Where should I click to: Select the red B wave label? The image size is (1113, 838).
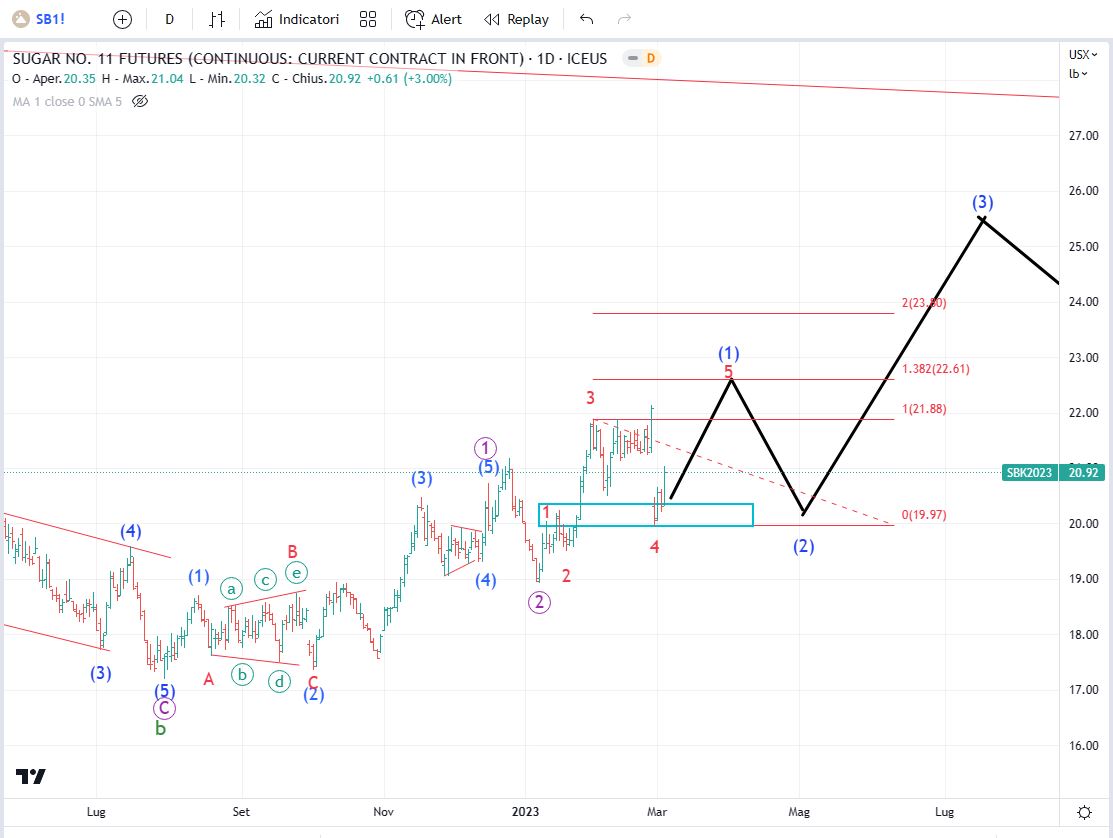click(292, 551)
